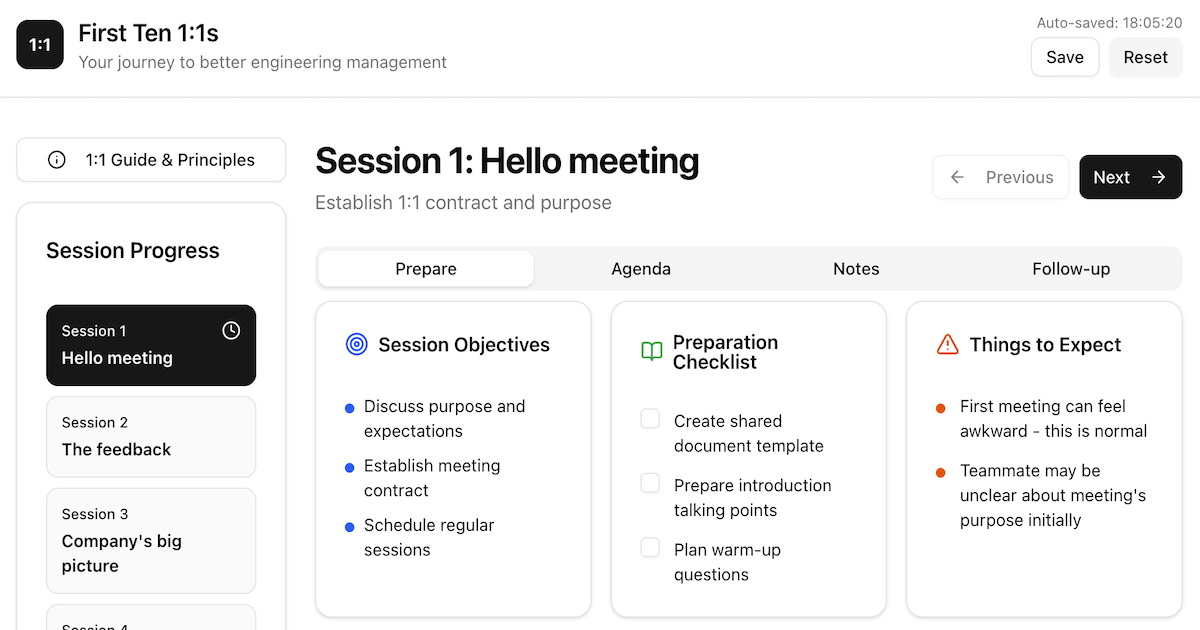Select the Prepare tab
The height and width of the screenshot is (630, 1200).
tap(426, 269)
